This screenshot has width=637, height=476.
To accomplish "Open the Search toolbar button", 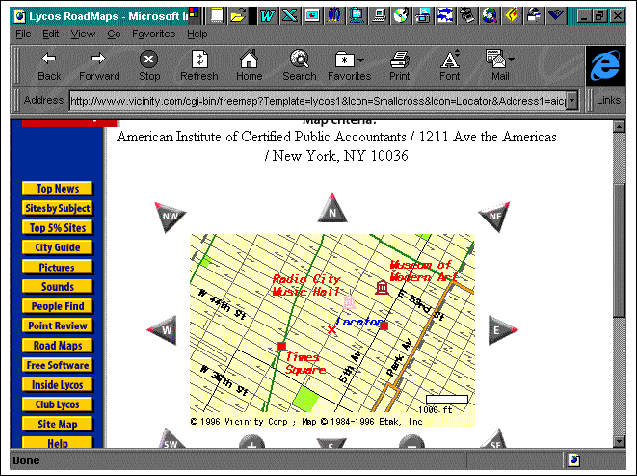I will click(299, 66).
